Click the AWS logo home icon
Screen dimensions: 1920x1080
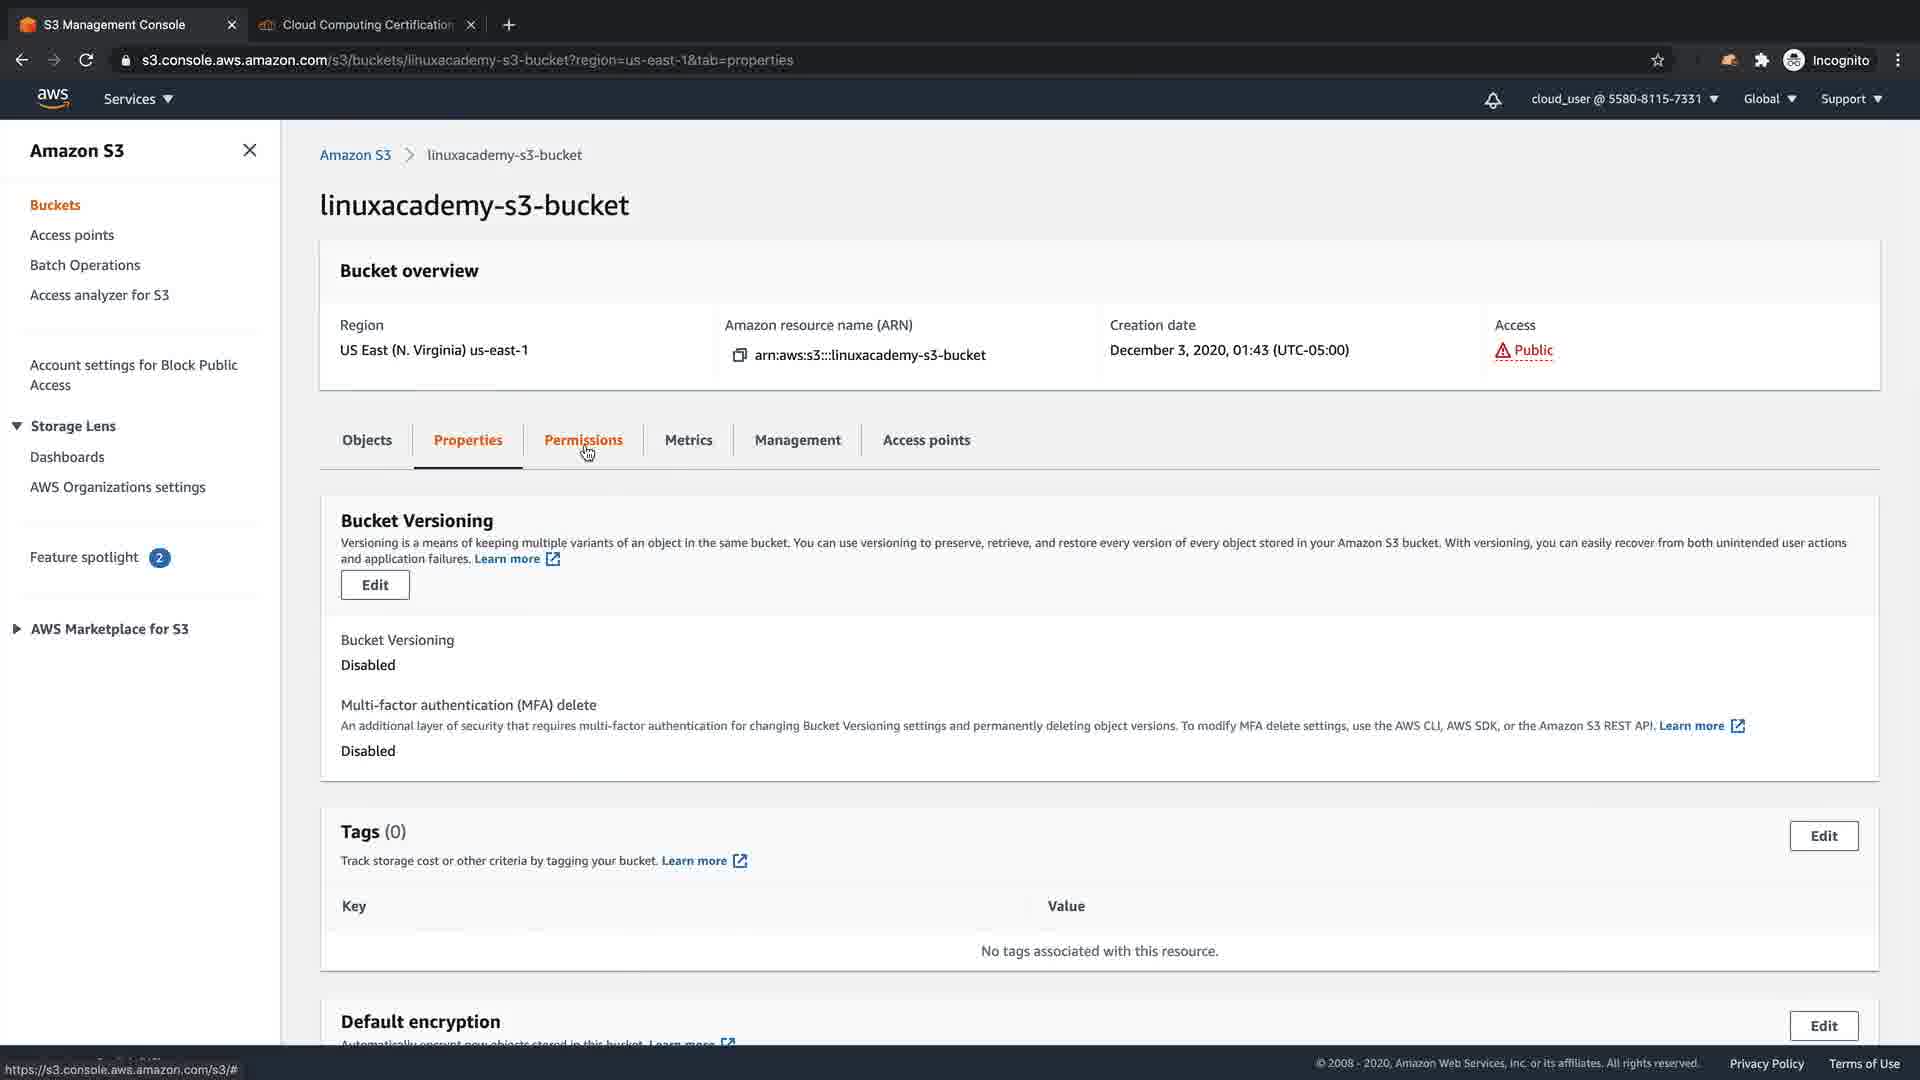pyautogui.click(x=53, y=98)
